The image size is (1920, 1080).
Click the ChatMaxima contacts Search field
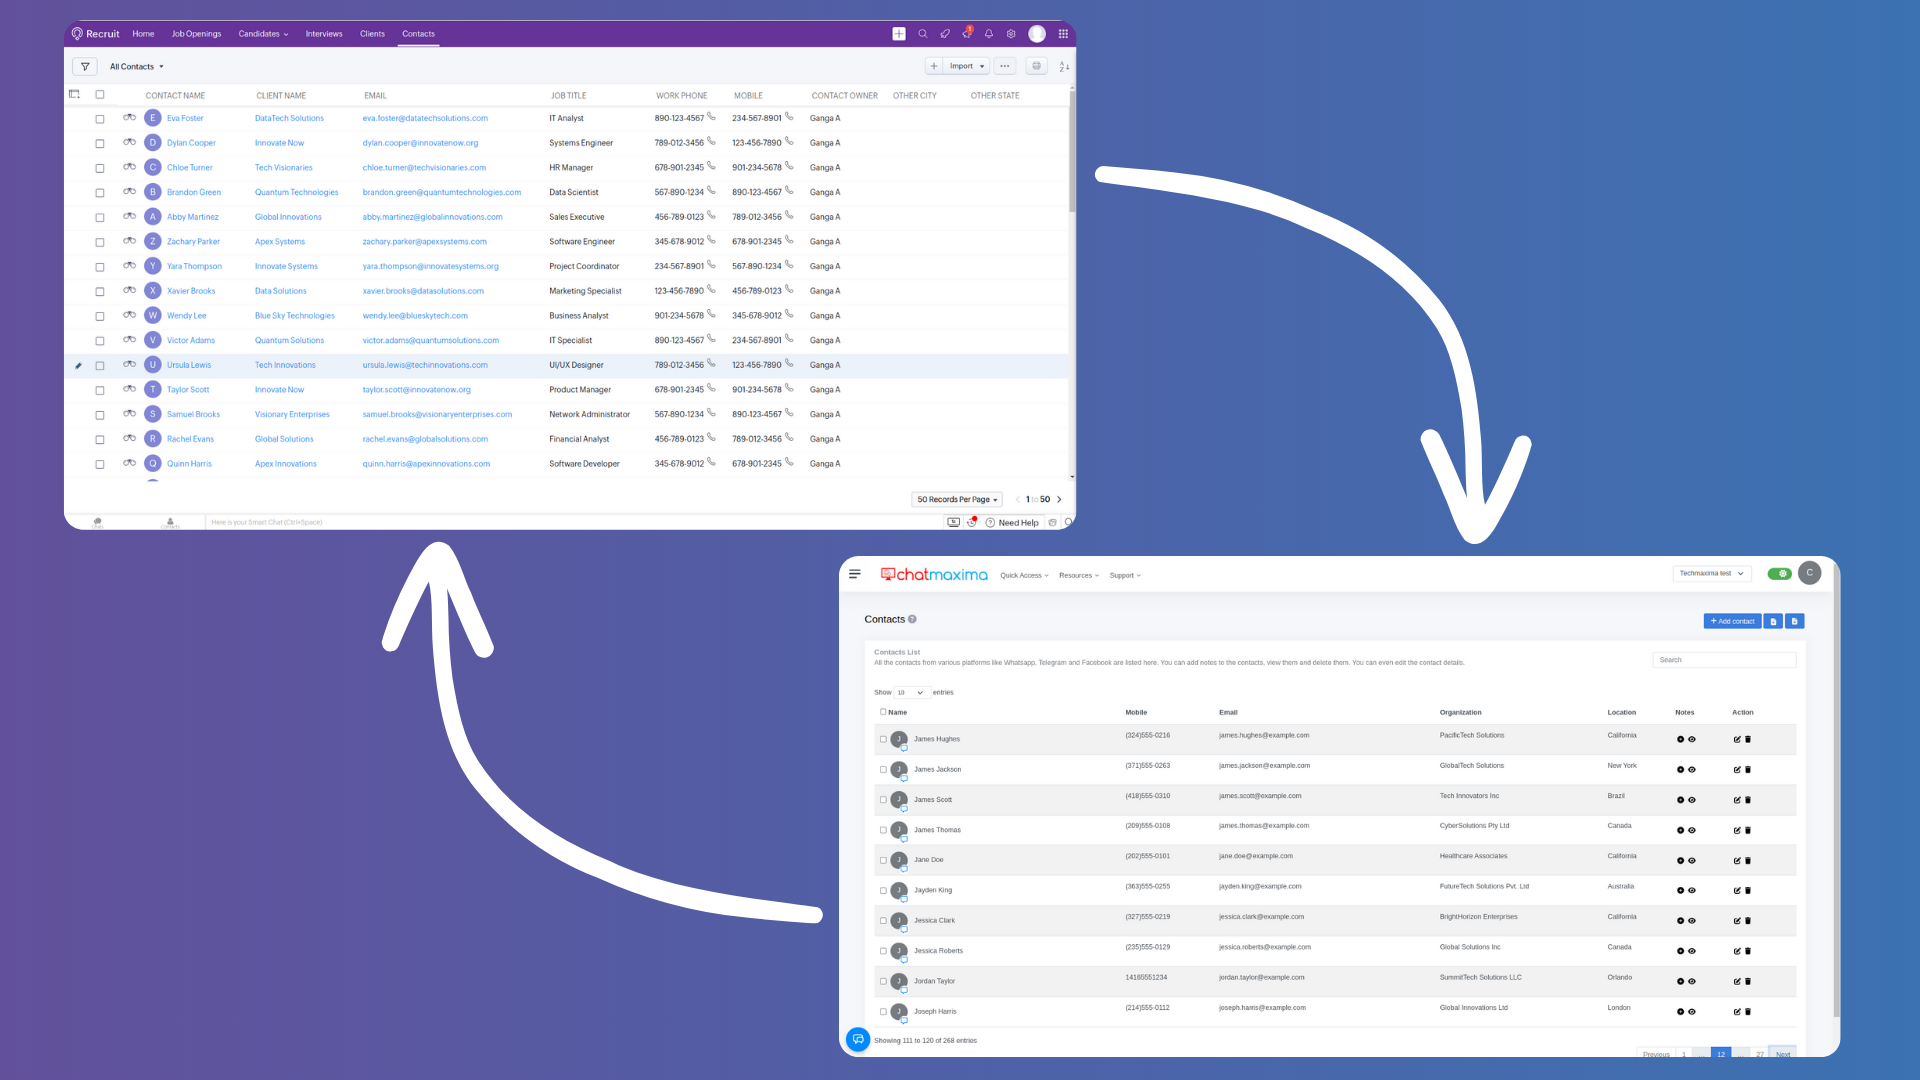(x=1724, y=660)
